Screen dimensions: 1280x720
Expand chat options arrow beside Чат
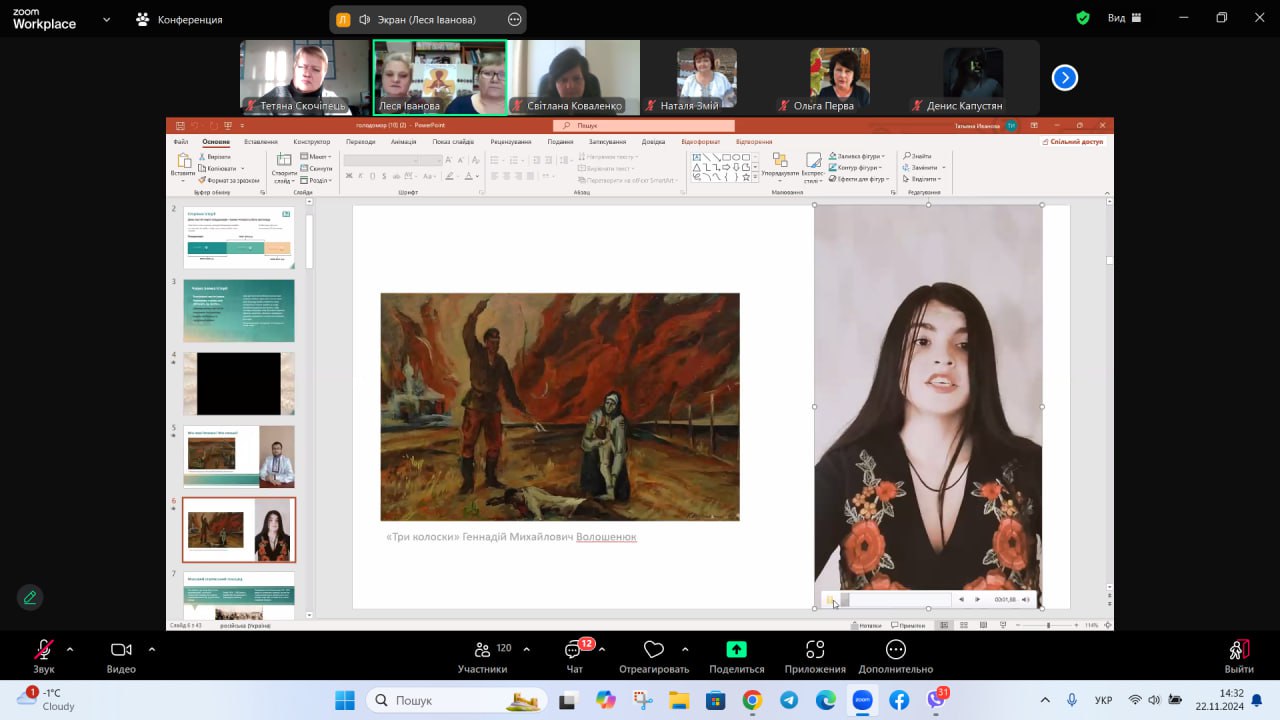601,649
